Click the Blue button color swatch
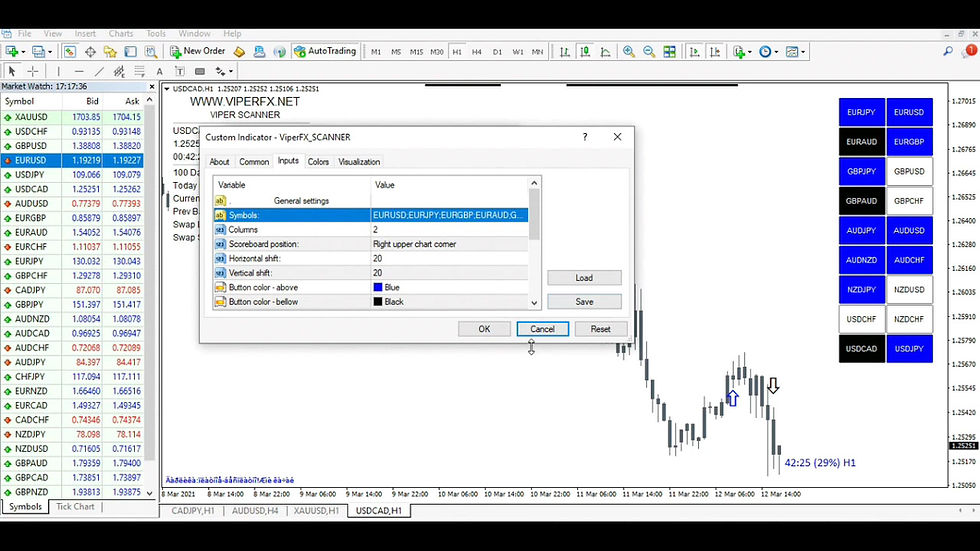 pyautogui.click(x=378, y=287)
